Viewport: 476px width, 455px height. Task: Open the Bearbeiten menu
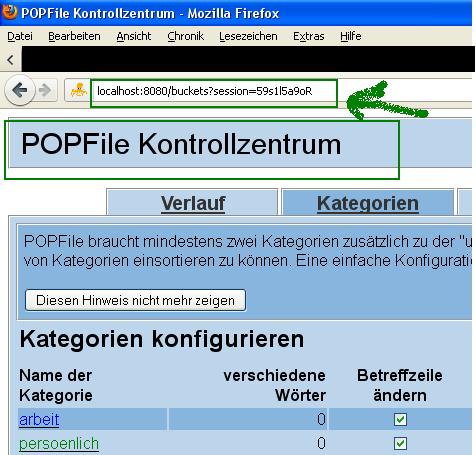tap(74, 36)
